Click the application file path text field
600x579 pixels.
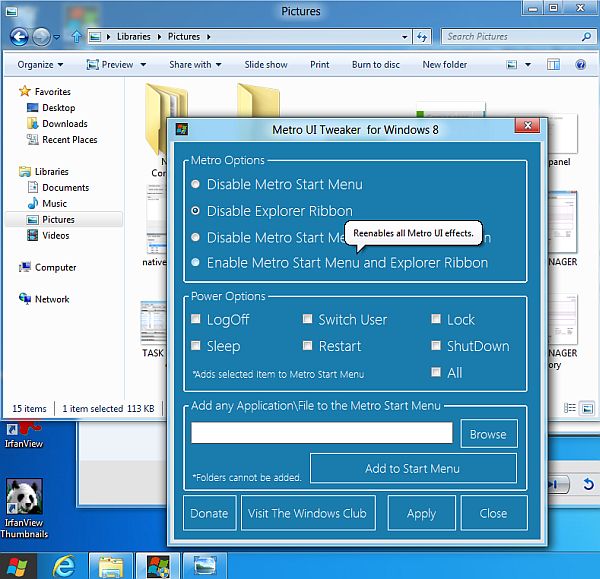(x=321, y=433)
